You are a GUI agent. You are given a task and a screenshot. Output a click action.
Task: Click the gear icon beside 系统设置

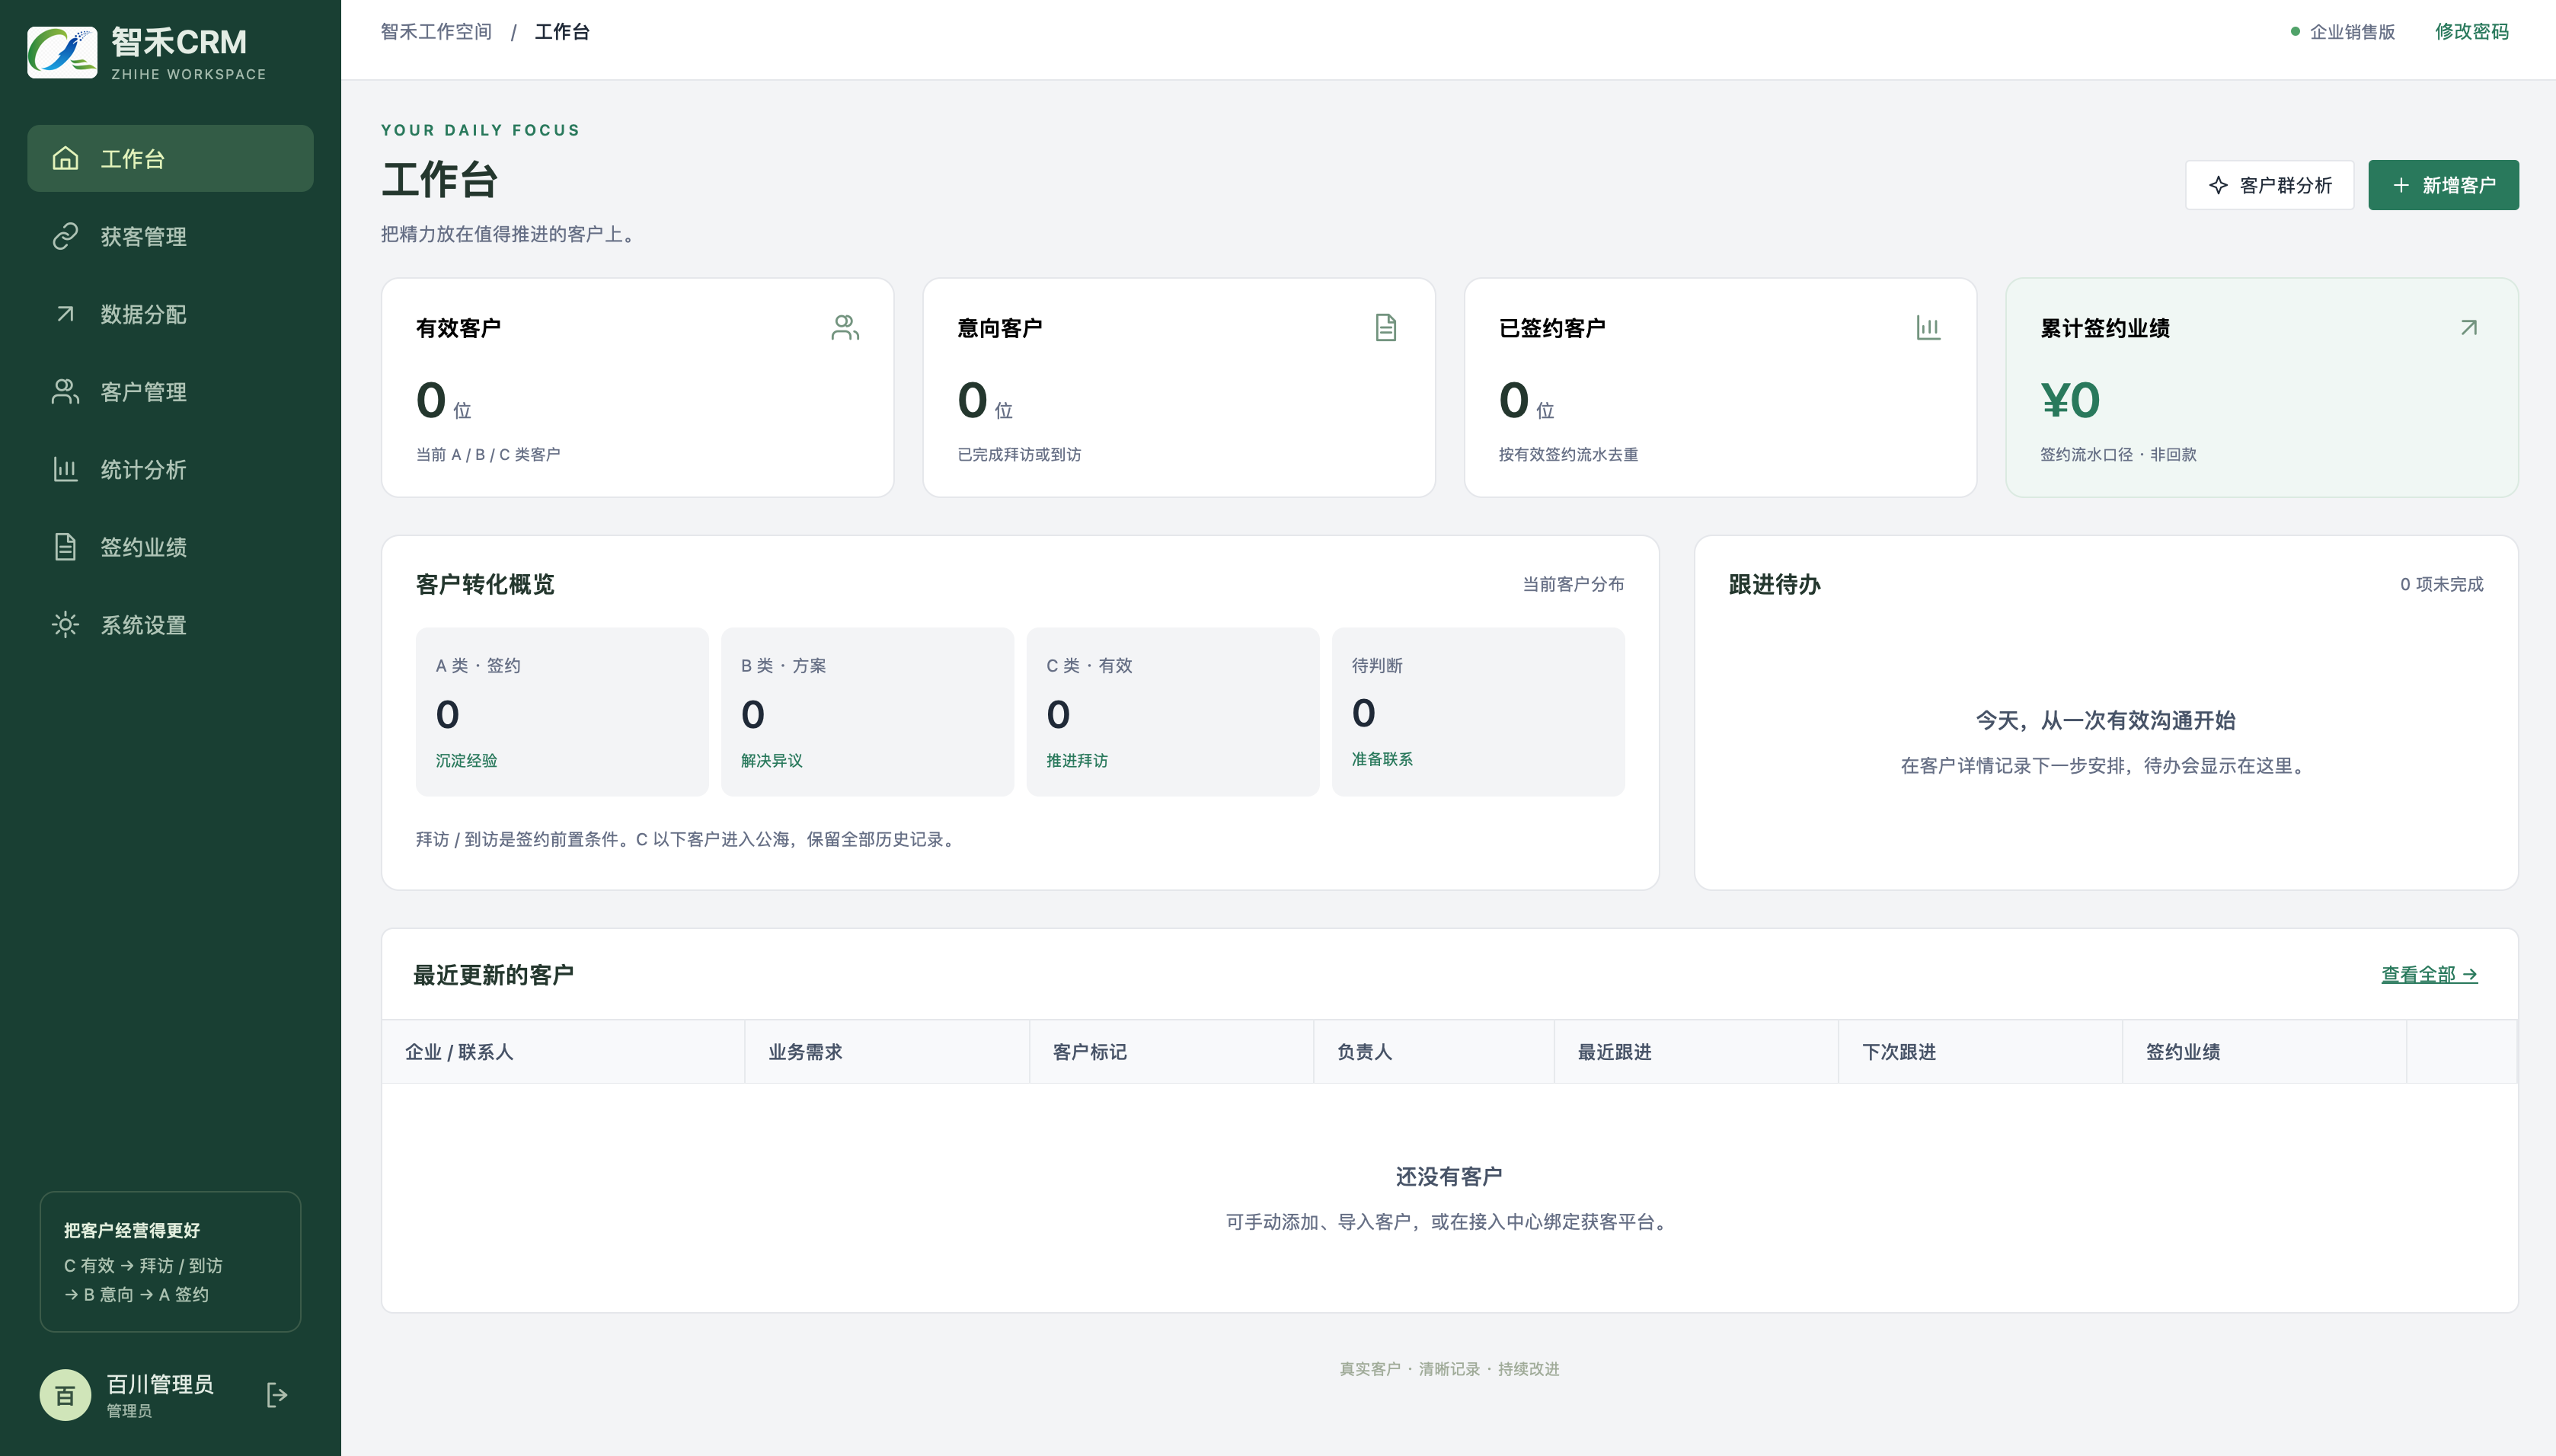pos(65,625)
